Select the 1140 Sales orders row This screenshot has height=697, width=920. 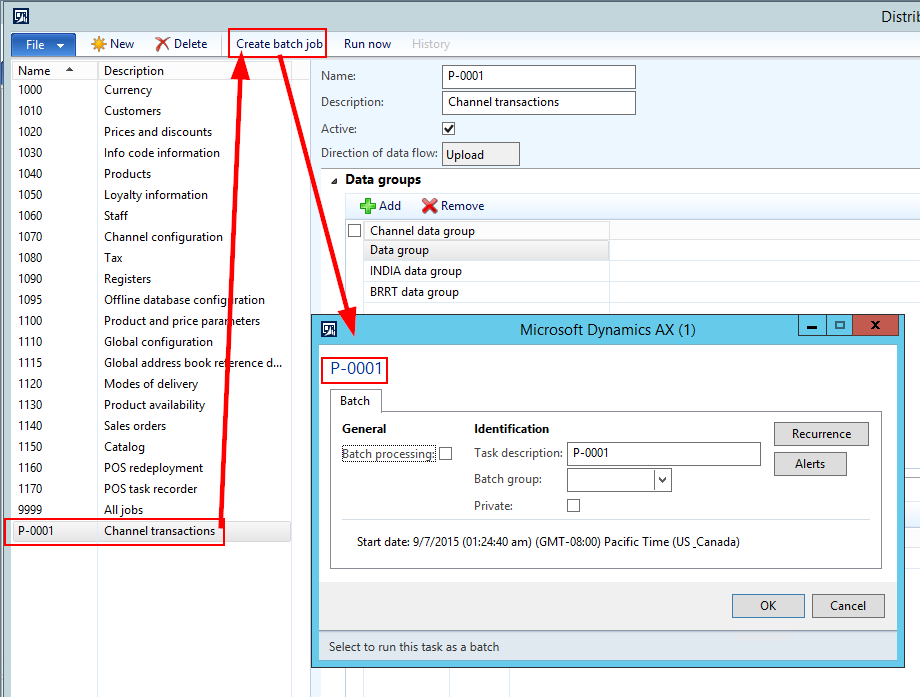point(151,426)
